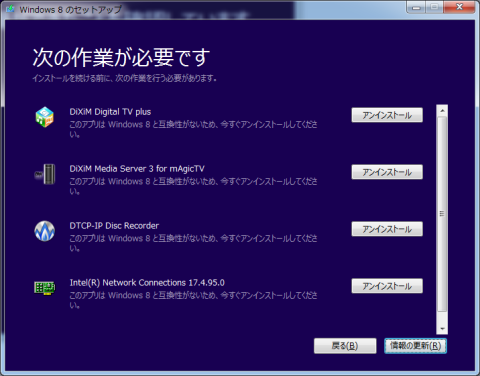The height and width of the screenshot is (376, 480).
Task: Click the subtitle starting with インストールを続ける前に
Action: (x=125, y=78)
